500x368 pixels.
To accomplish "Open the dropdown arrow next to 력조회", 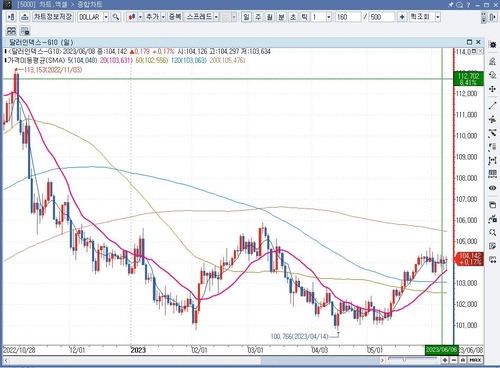I will (438, 17).
